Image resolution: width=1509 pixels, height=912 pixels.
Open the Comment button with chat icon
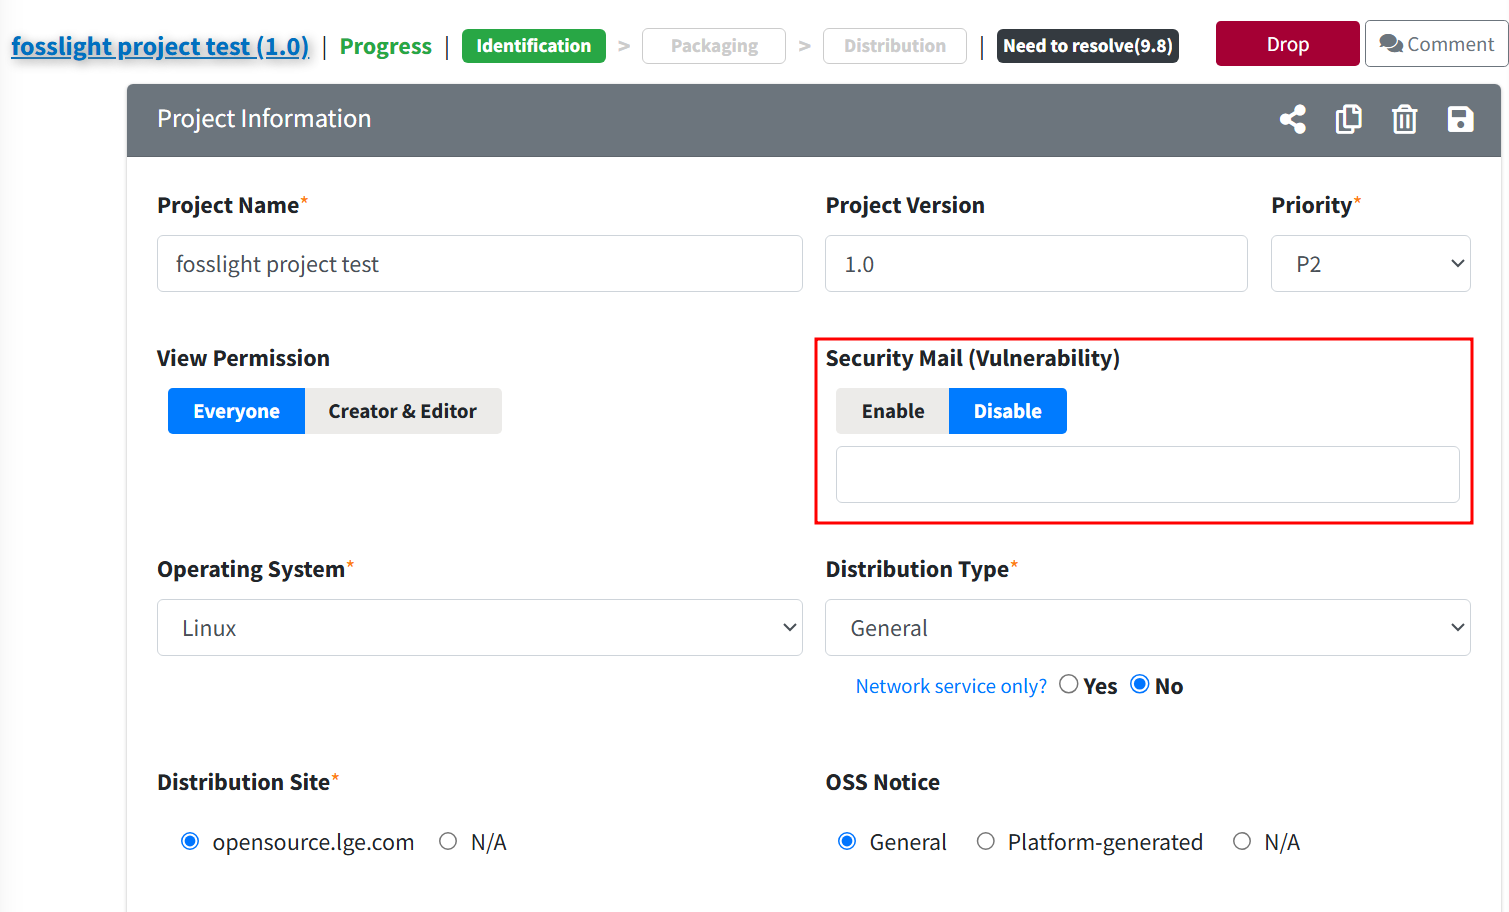tap(1436, 45)
